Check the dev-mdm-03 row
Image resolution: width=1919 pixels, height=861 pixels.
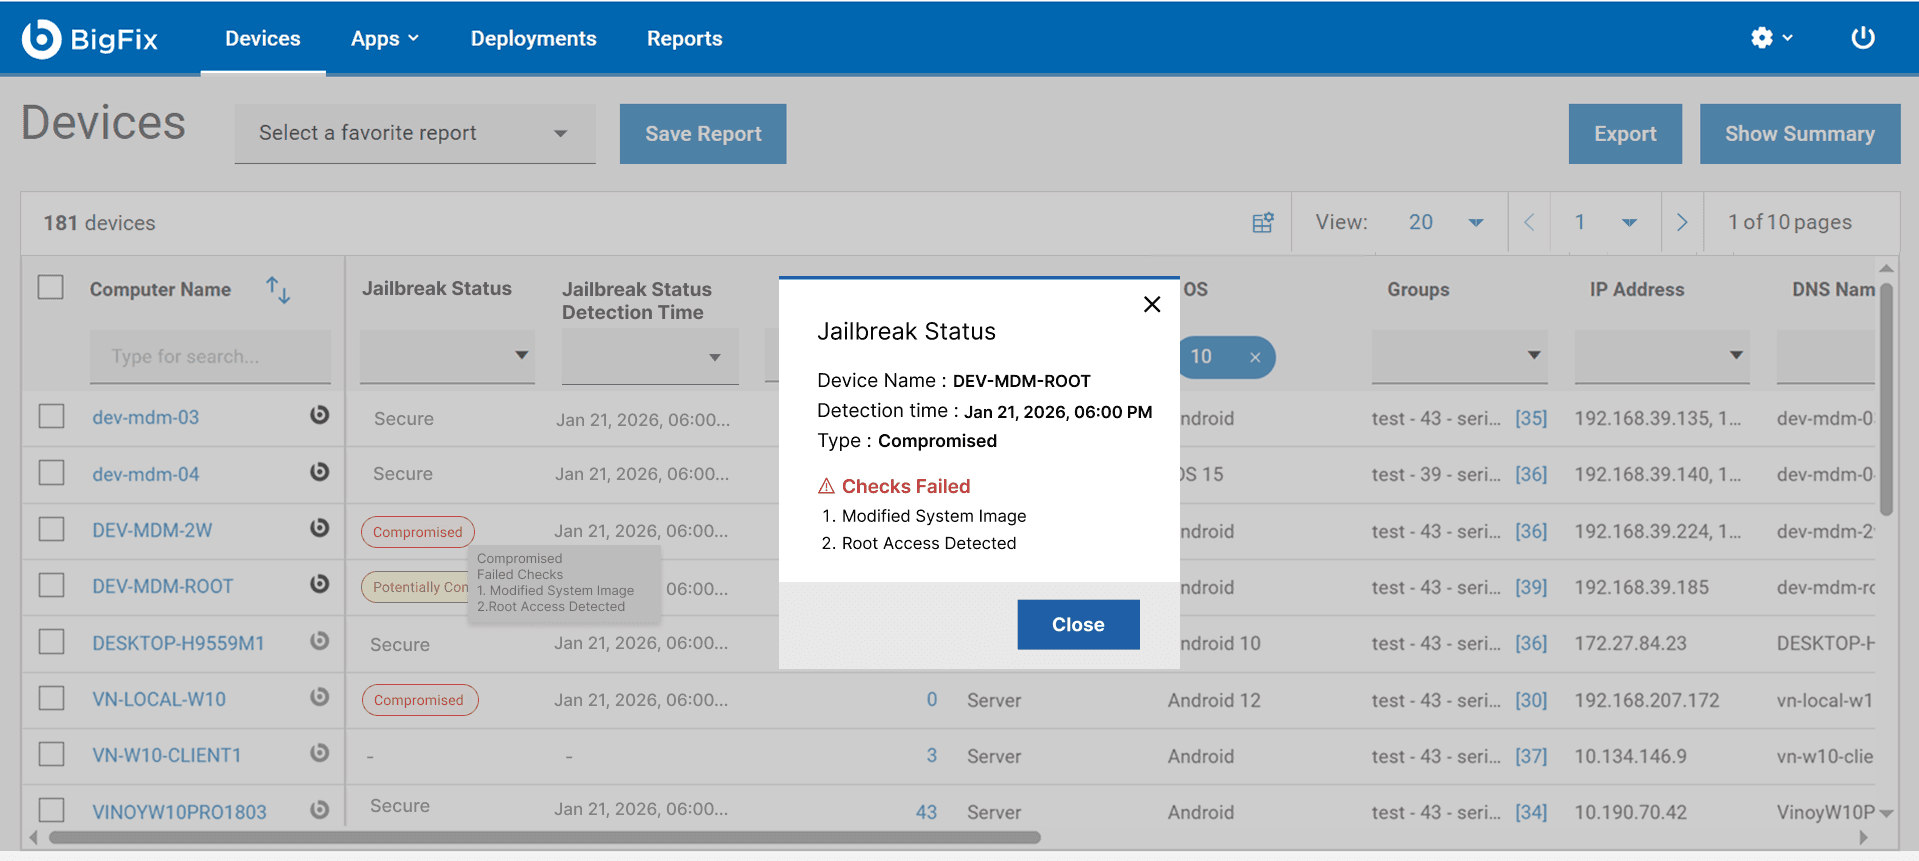(51, 416)
